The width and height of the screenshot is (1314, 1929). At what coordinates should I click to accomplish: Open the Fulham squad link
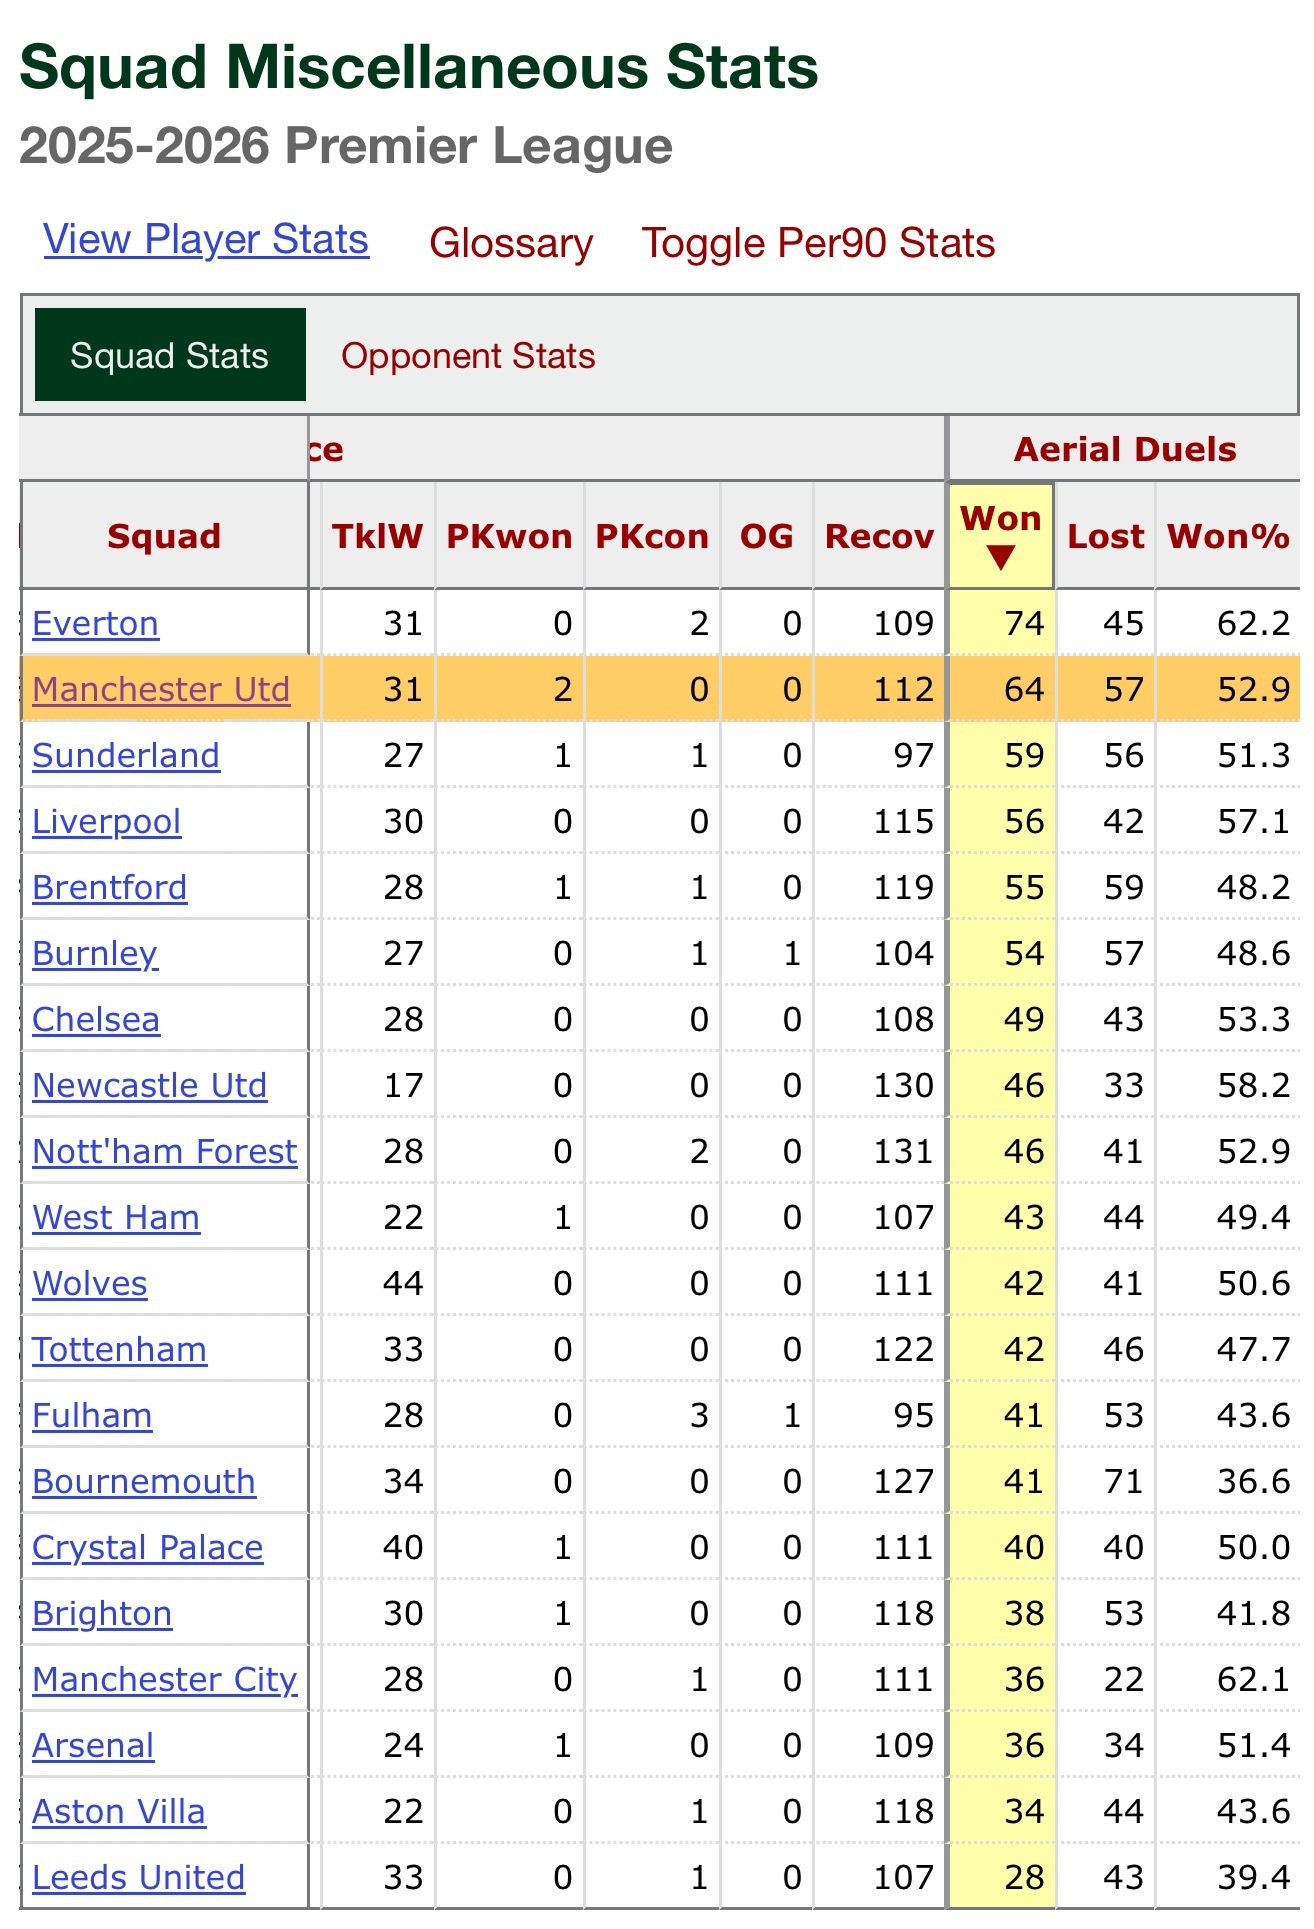[x=92, y=1415]
